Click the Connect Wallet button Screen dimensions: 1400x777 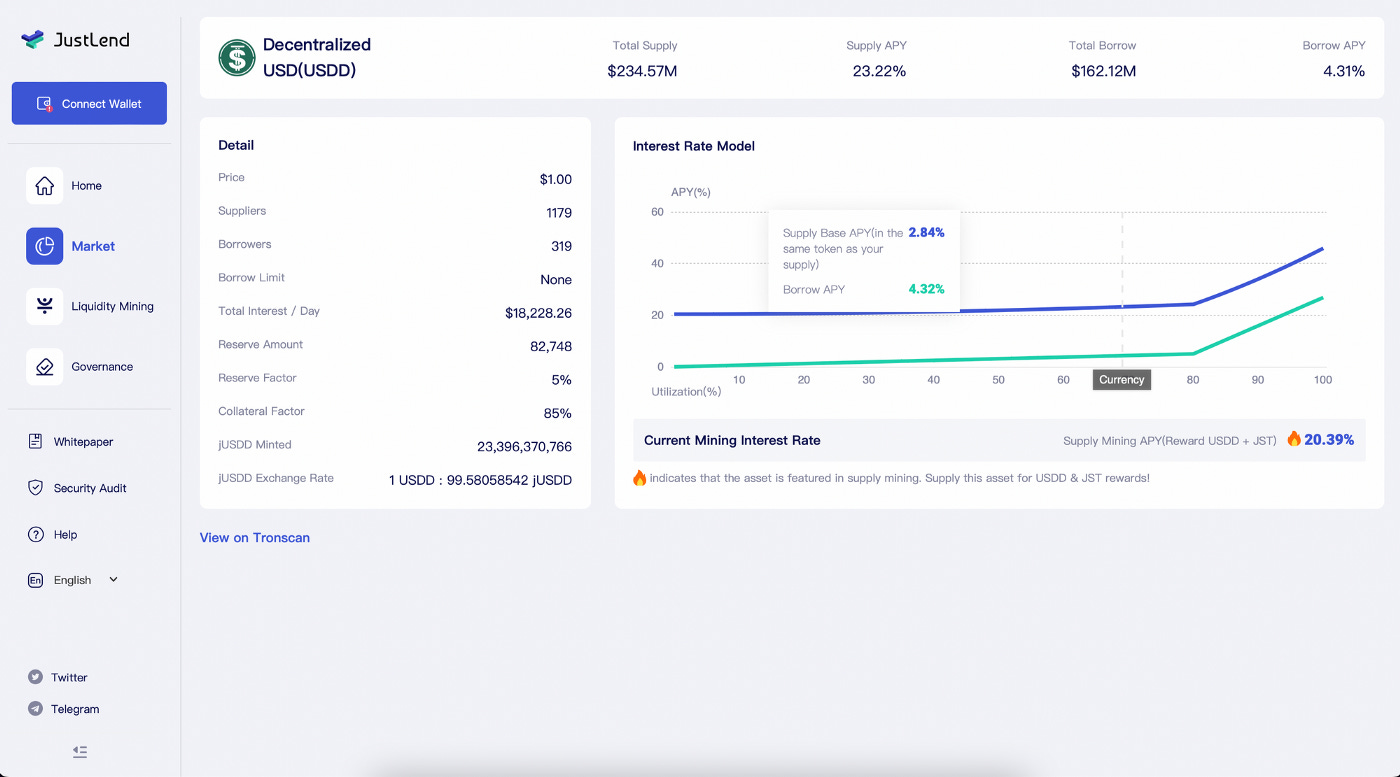pos(89,103)
